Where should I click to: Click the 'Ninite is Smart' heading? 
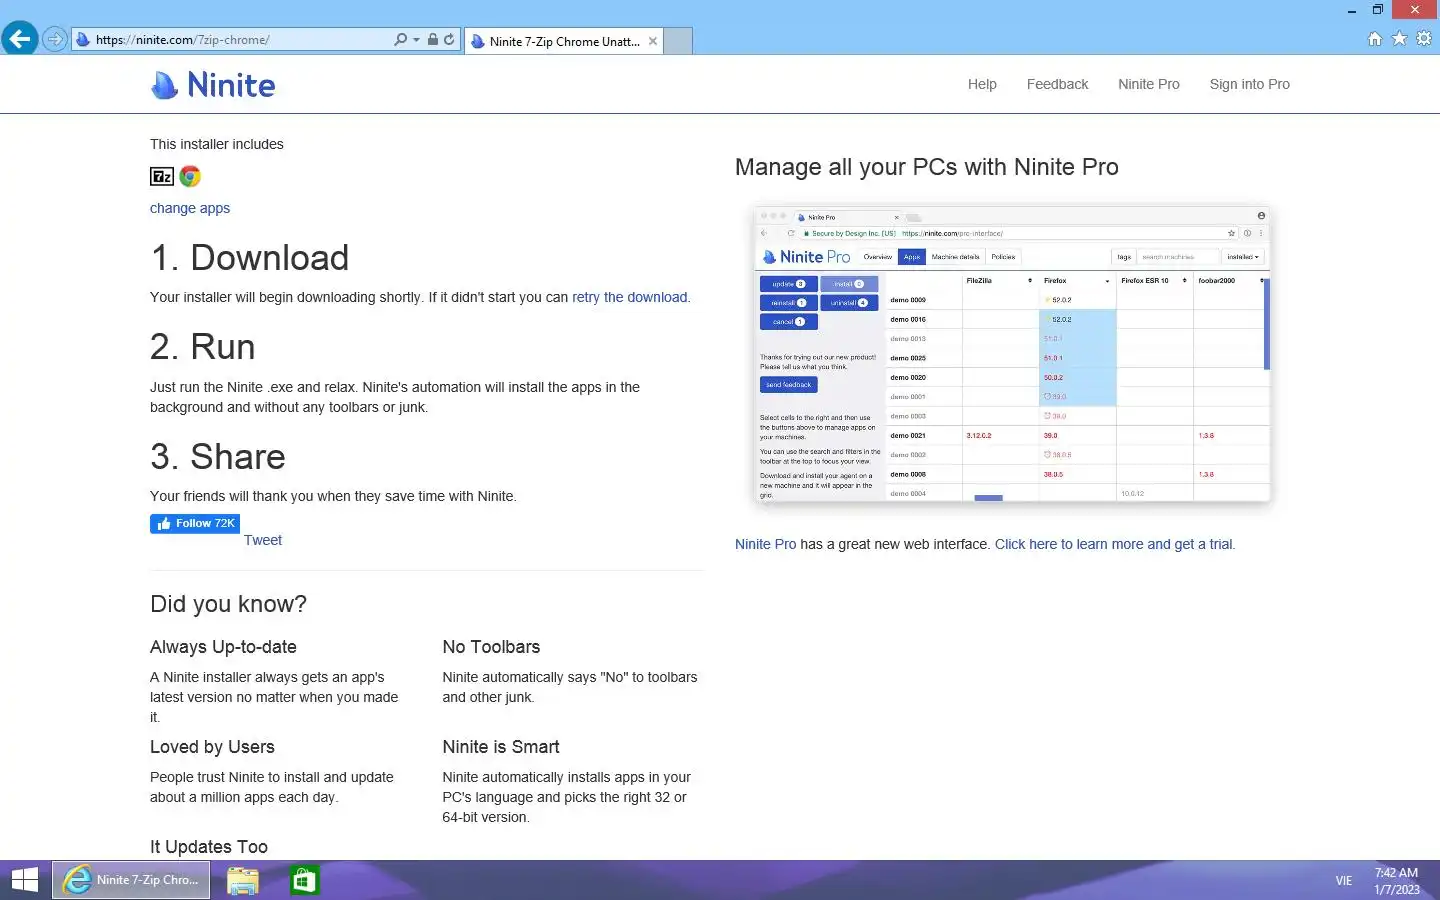pyautogui.click(x=501, y=747)
